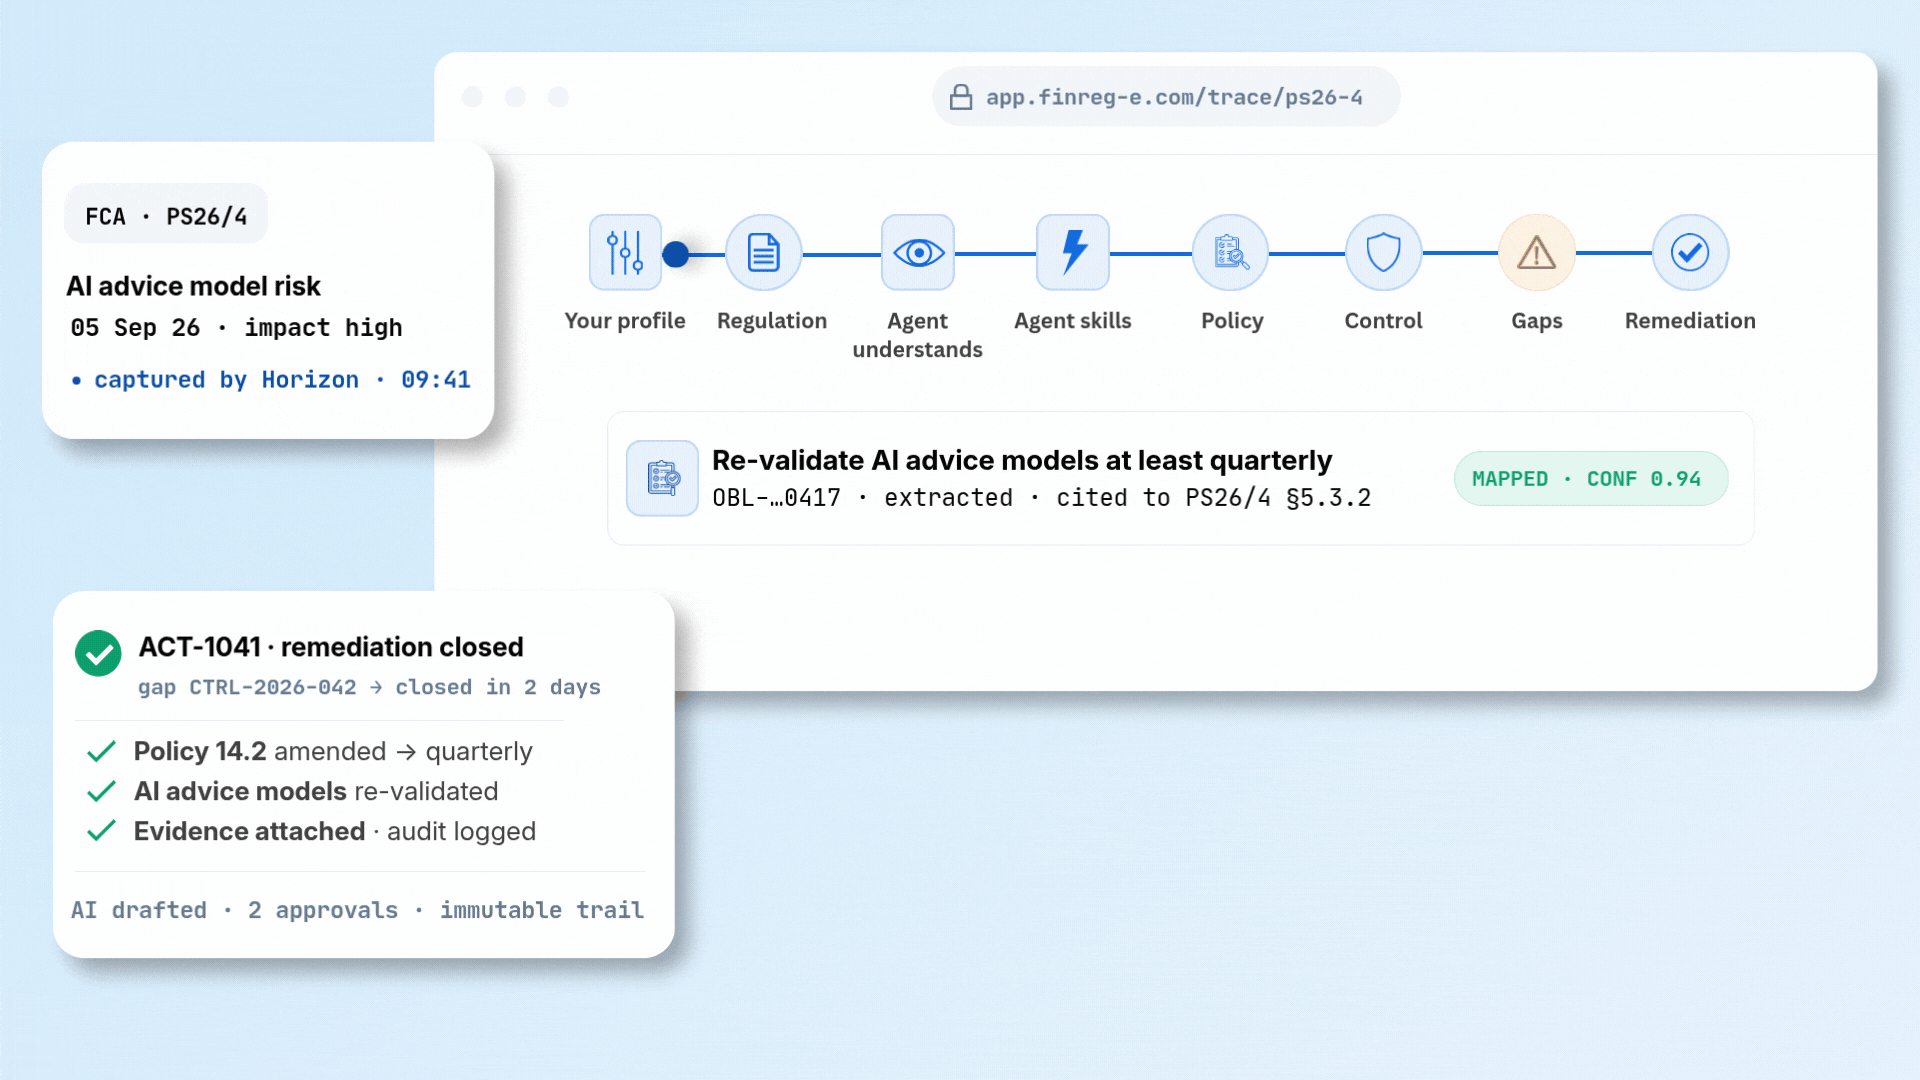Click '05 Sep 26 · impact high'
Image resolution: width=1920 pixels, height=1080 pixels.
236,328
